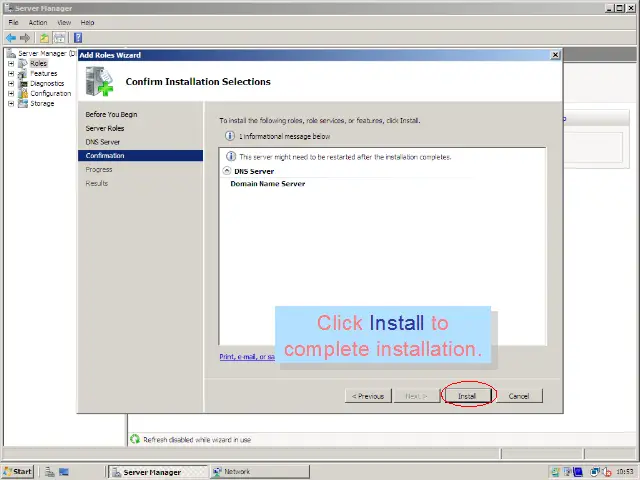Click the blue Help toolbar icon
Screen dimensions: 640x480
point(78,38)
